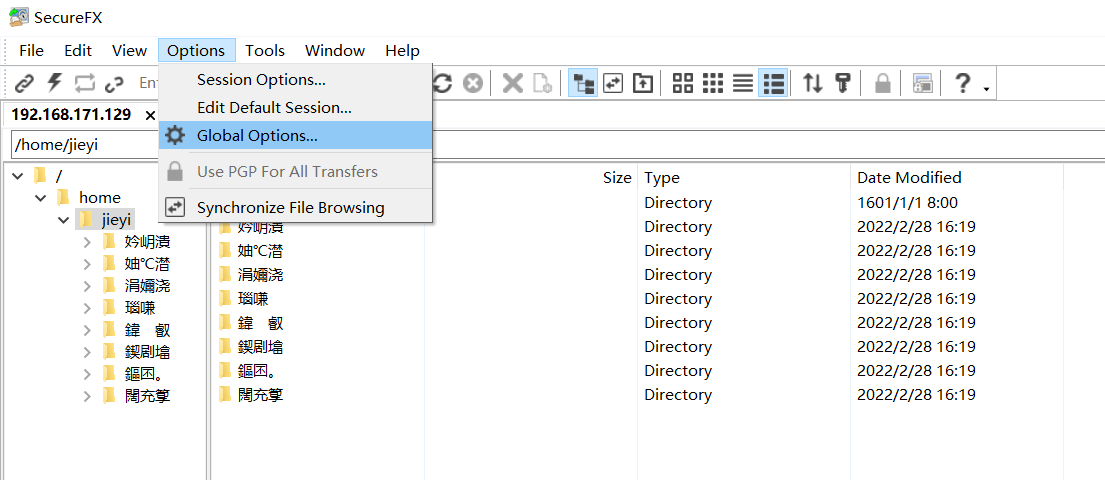Image resolution: width=1105 pixels, height=480 pixels.
Task: Select 闊充箰 folder in the tree
Action: (x=147, y=396)
